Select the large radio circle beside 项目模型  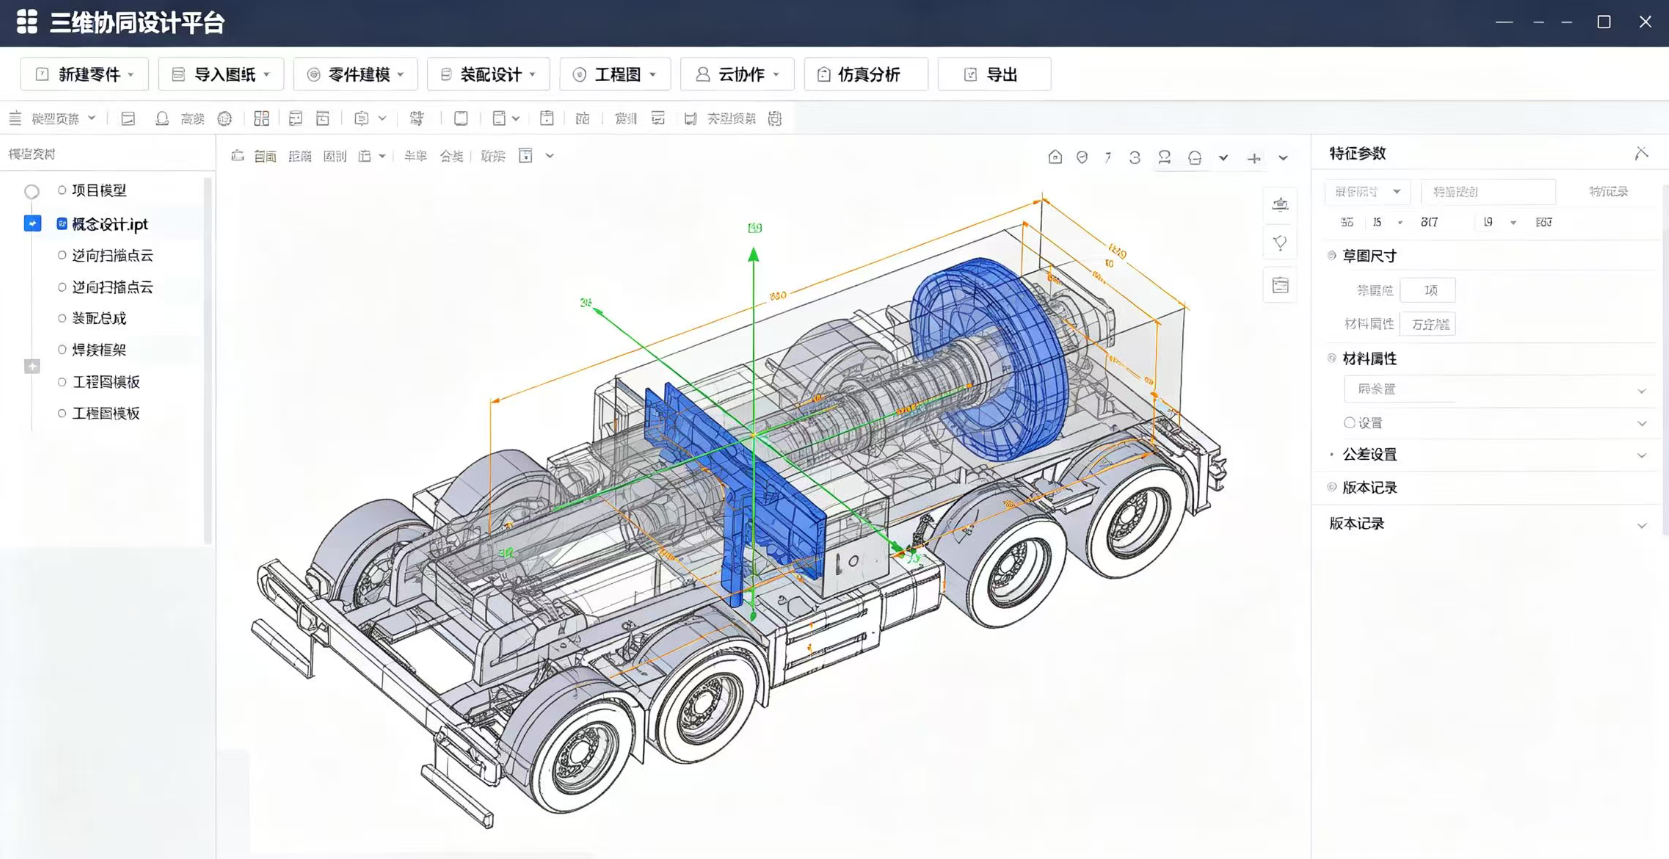(32, 191)
